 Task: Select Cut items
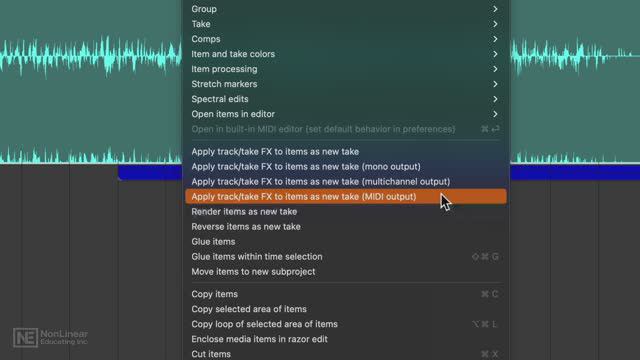(346, 354)
